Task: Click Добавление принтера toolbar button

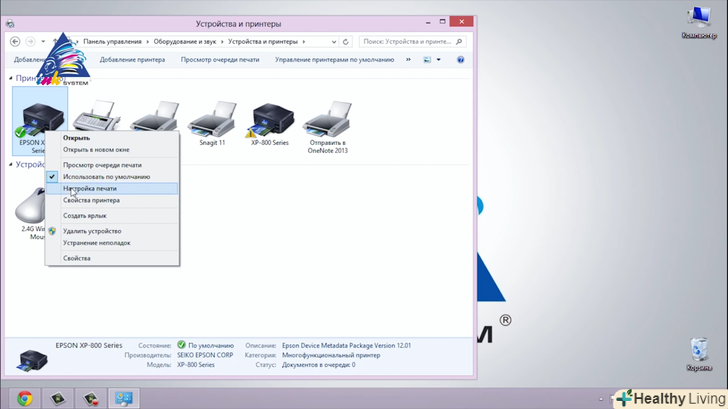Action: (132, 59)
